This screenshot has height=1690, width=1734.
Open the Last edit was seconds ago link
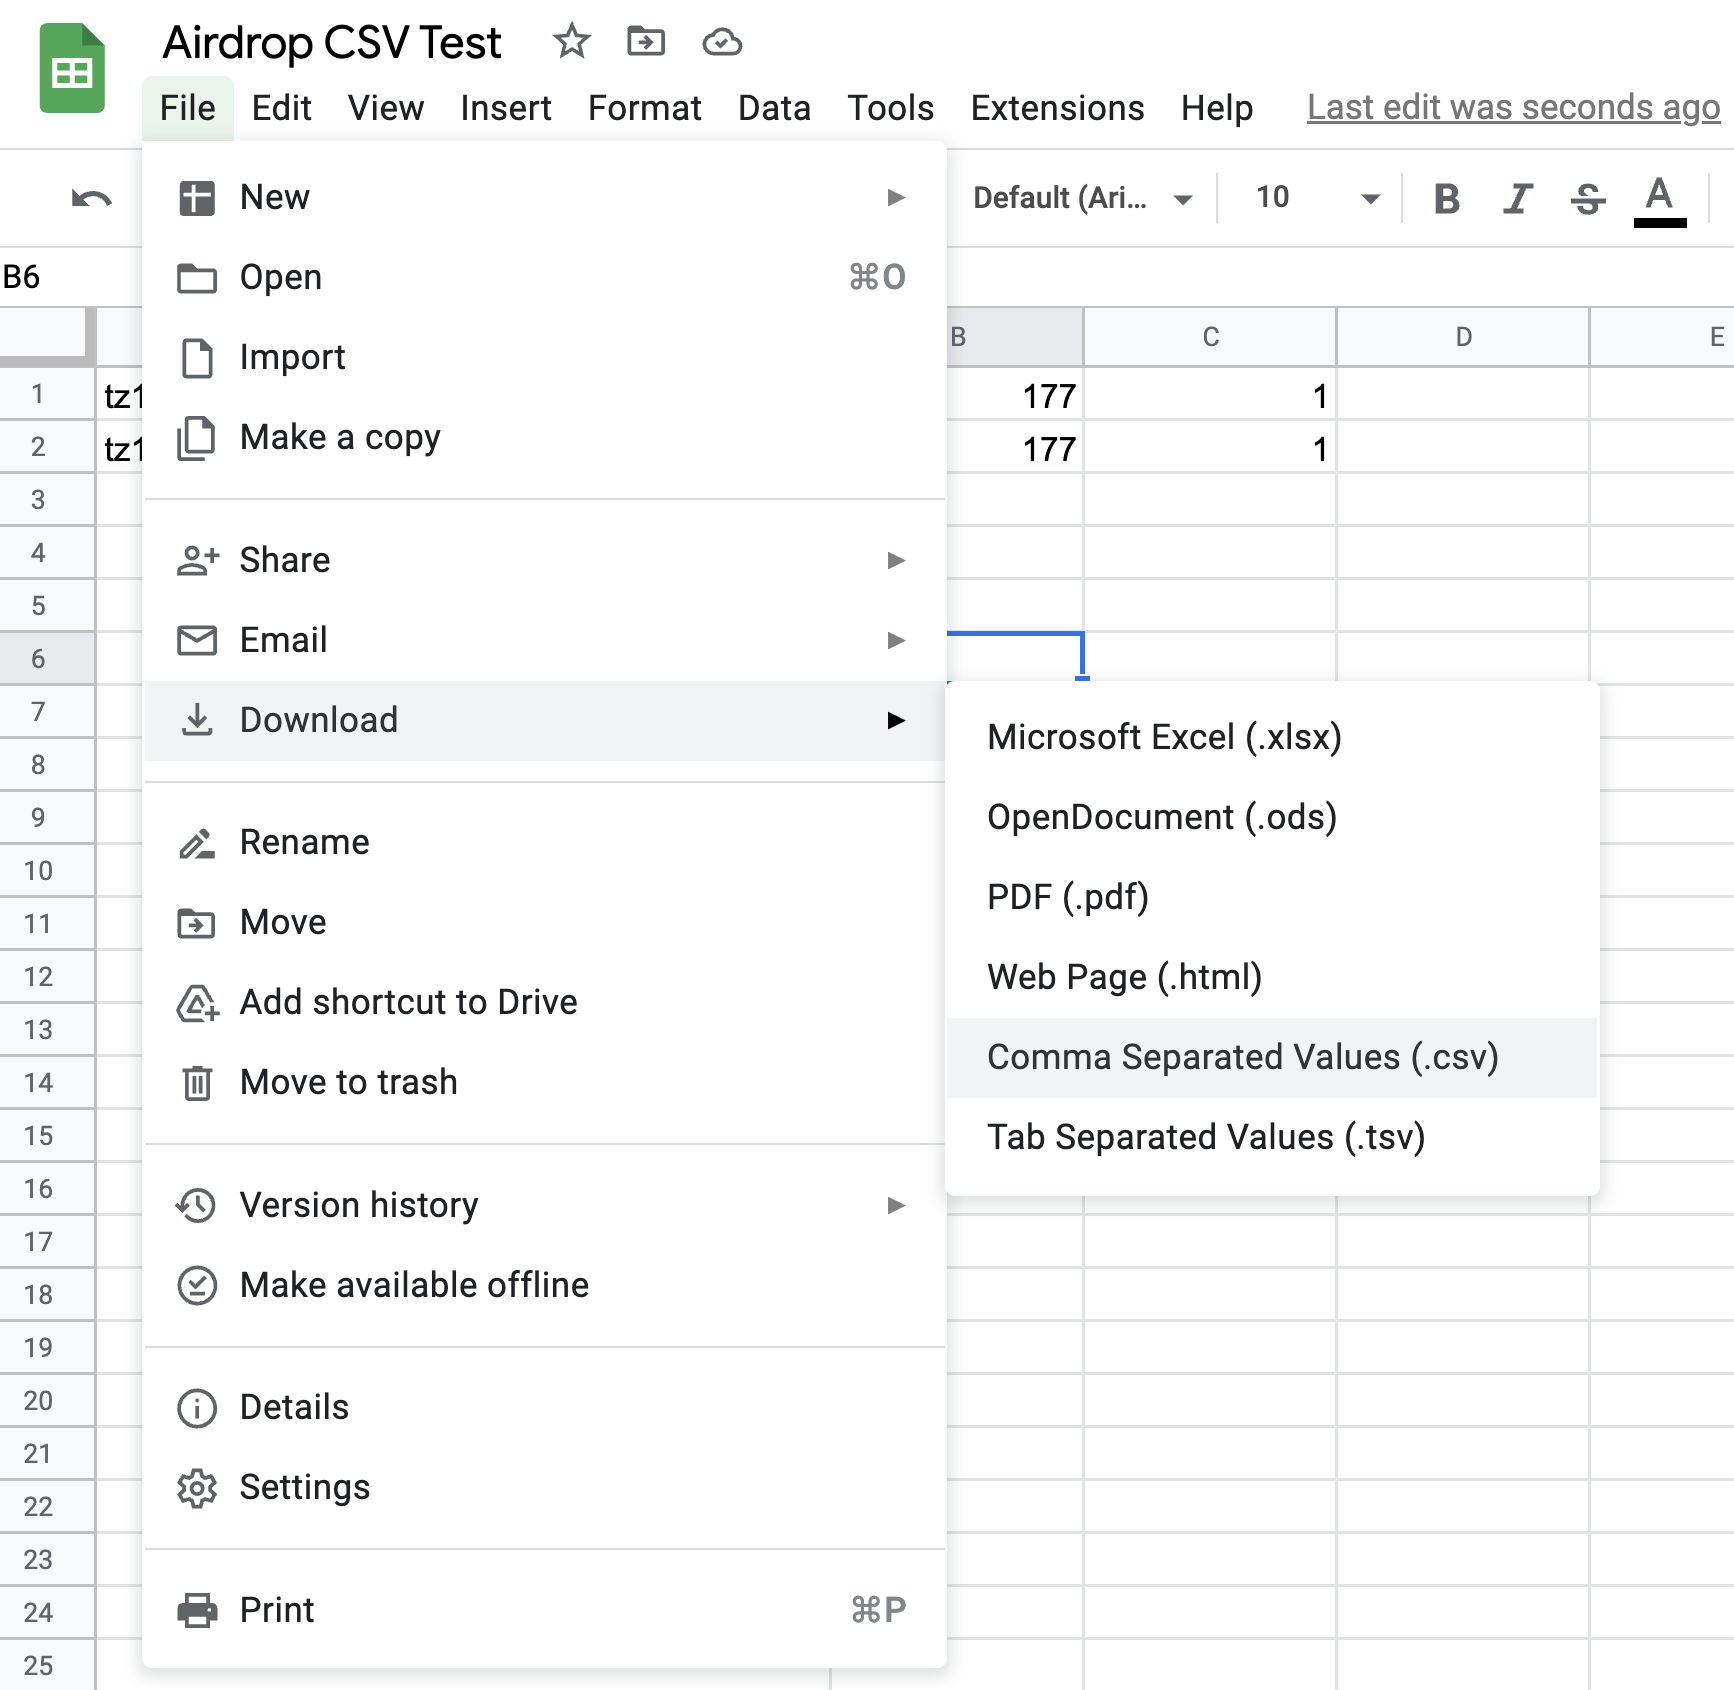pos(1513,108)
